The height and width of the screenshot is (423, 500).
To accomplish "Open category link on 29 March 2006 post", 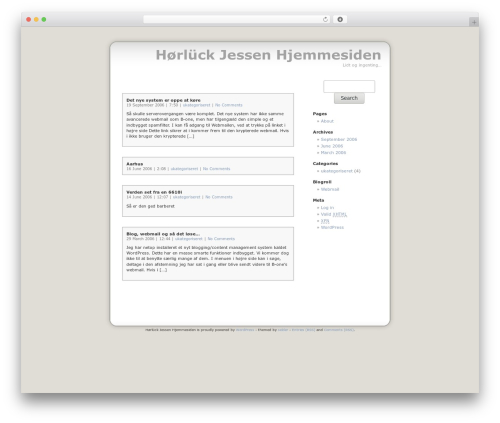I will (189, 239).
